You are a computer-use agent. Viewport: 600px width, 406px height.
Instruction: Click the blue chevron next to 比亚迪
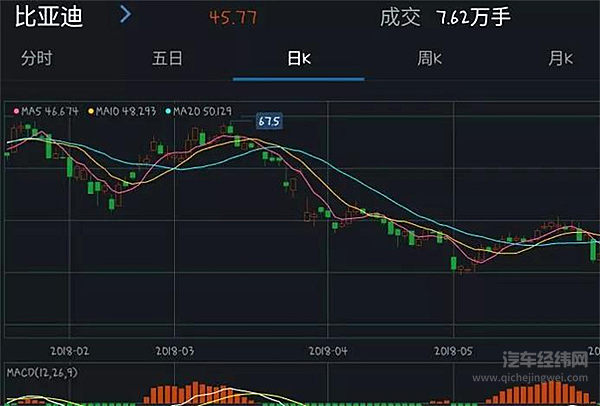pos(125,15)
